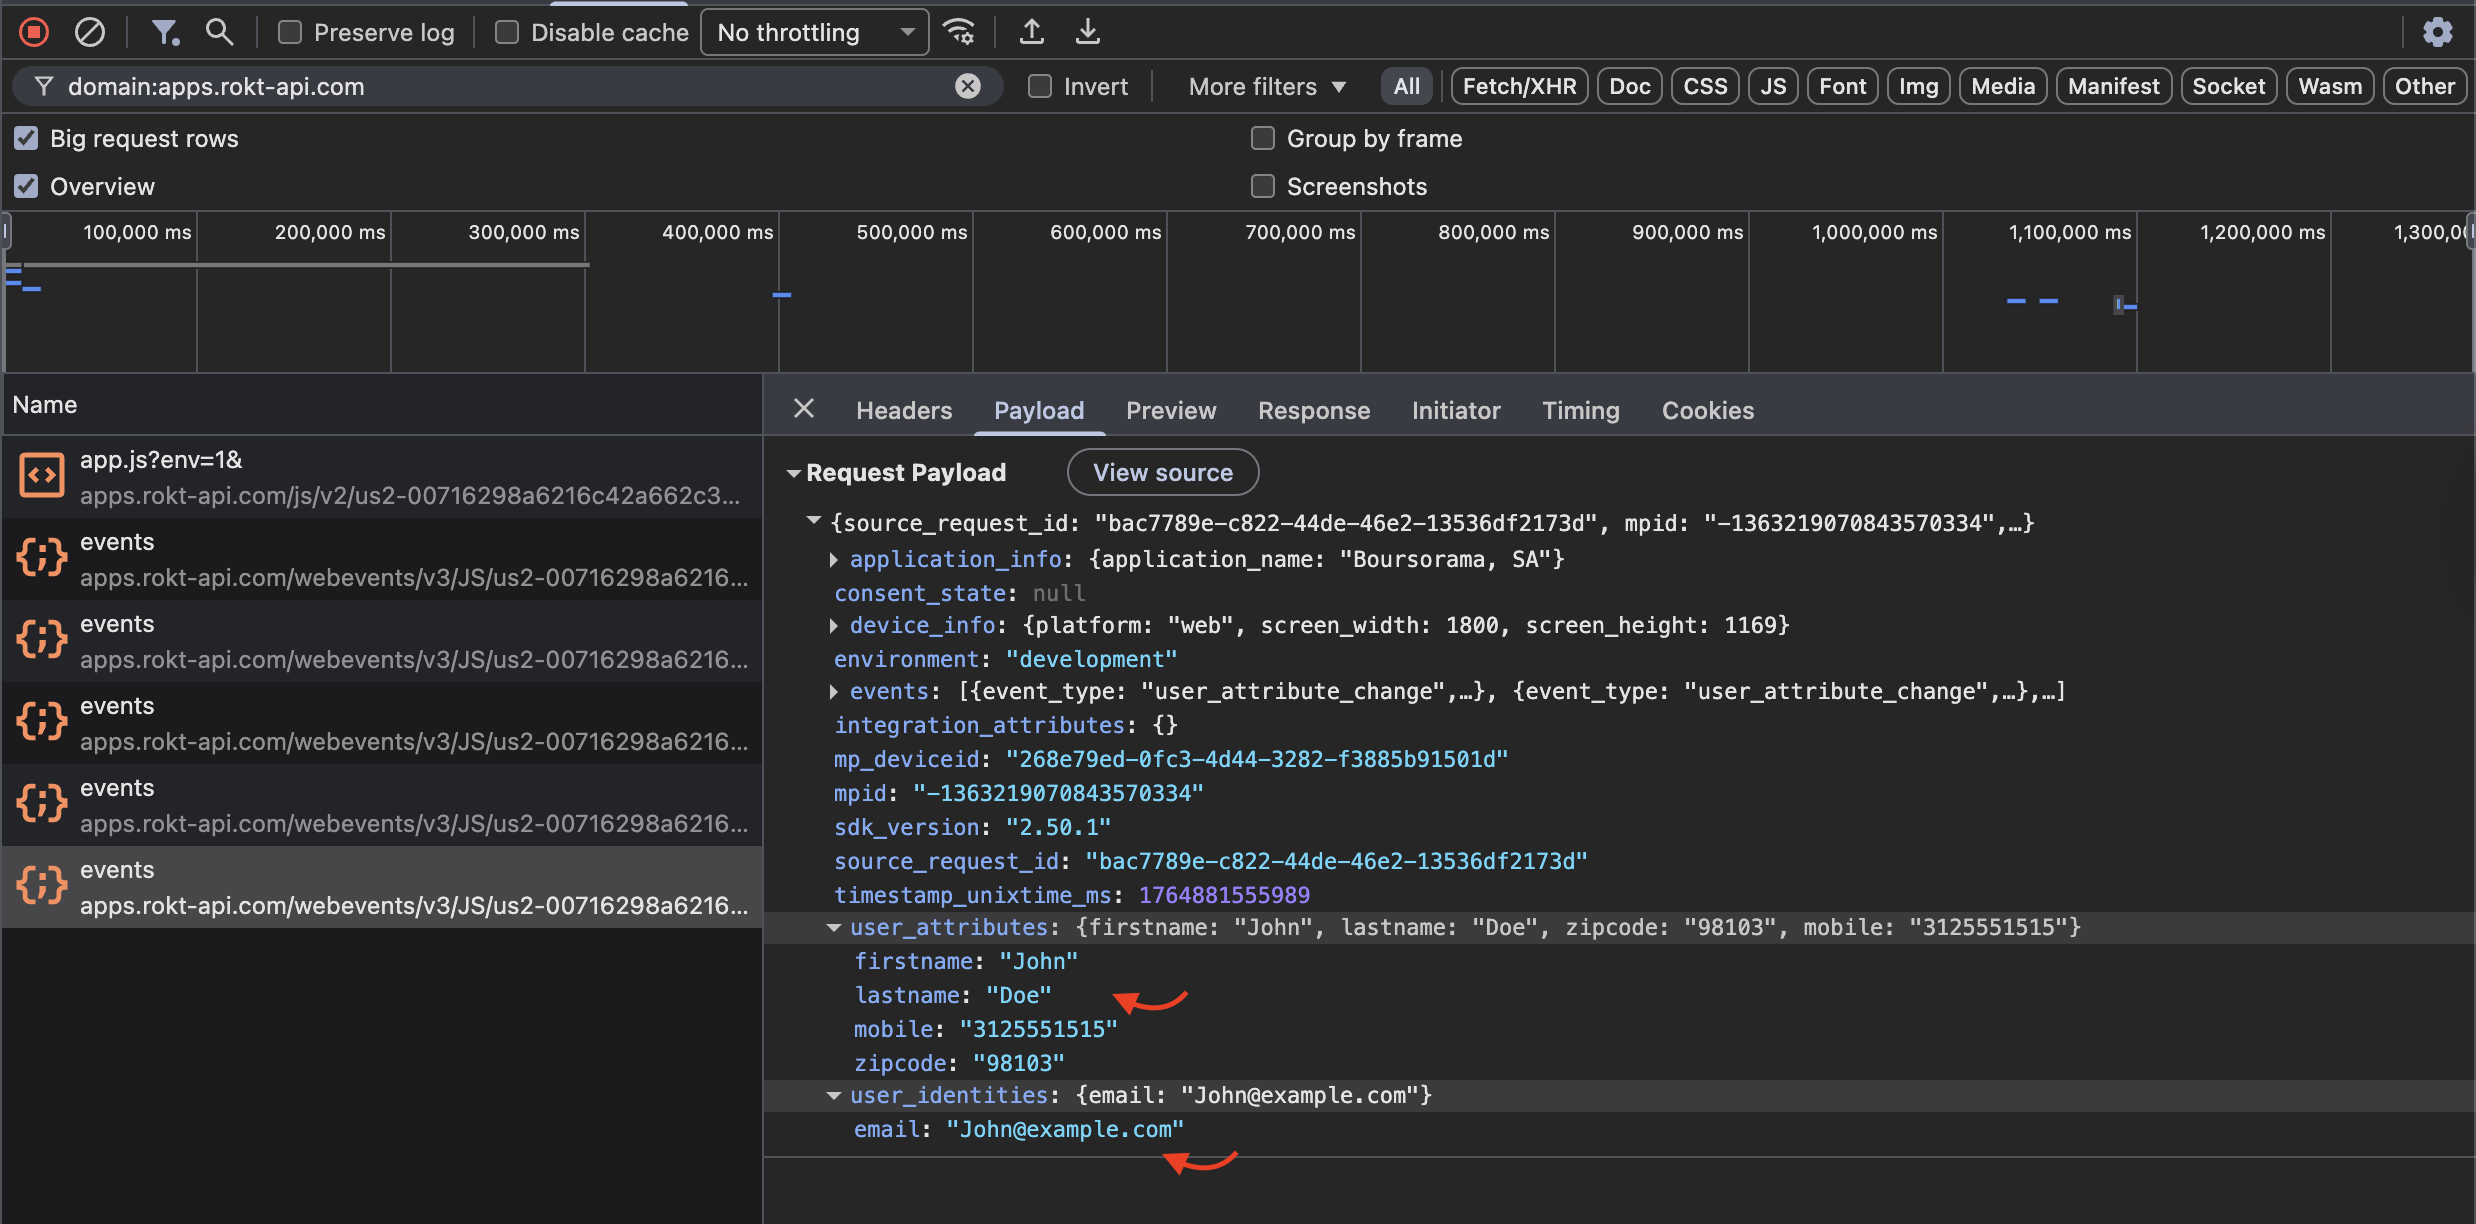
Task: Close the request details pane
Action: tap(805, 408)
